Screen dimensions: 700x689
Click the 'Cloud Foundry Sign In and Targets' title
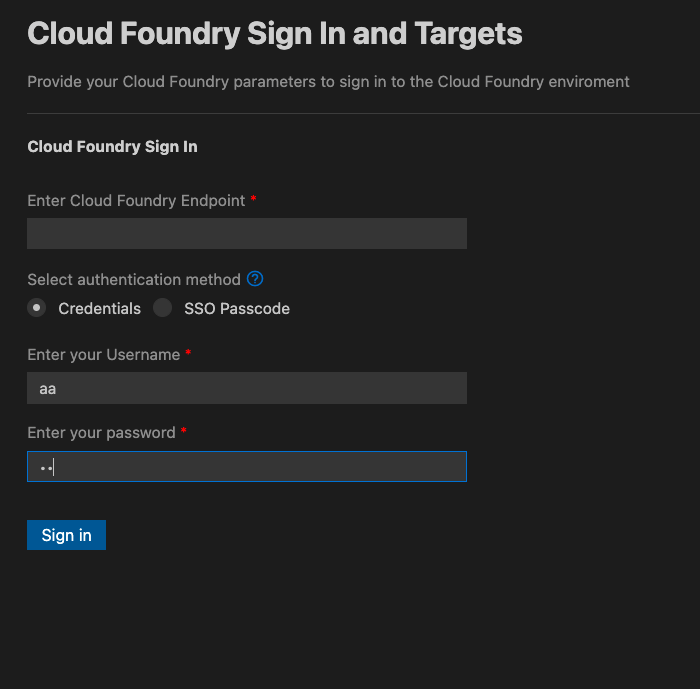tap(275, 34)
